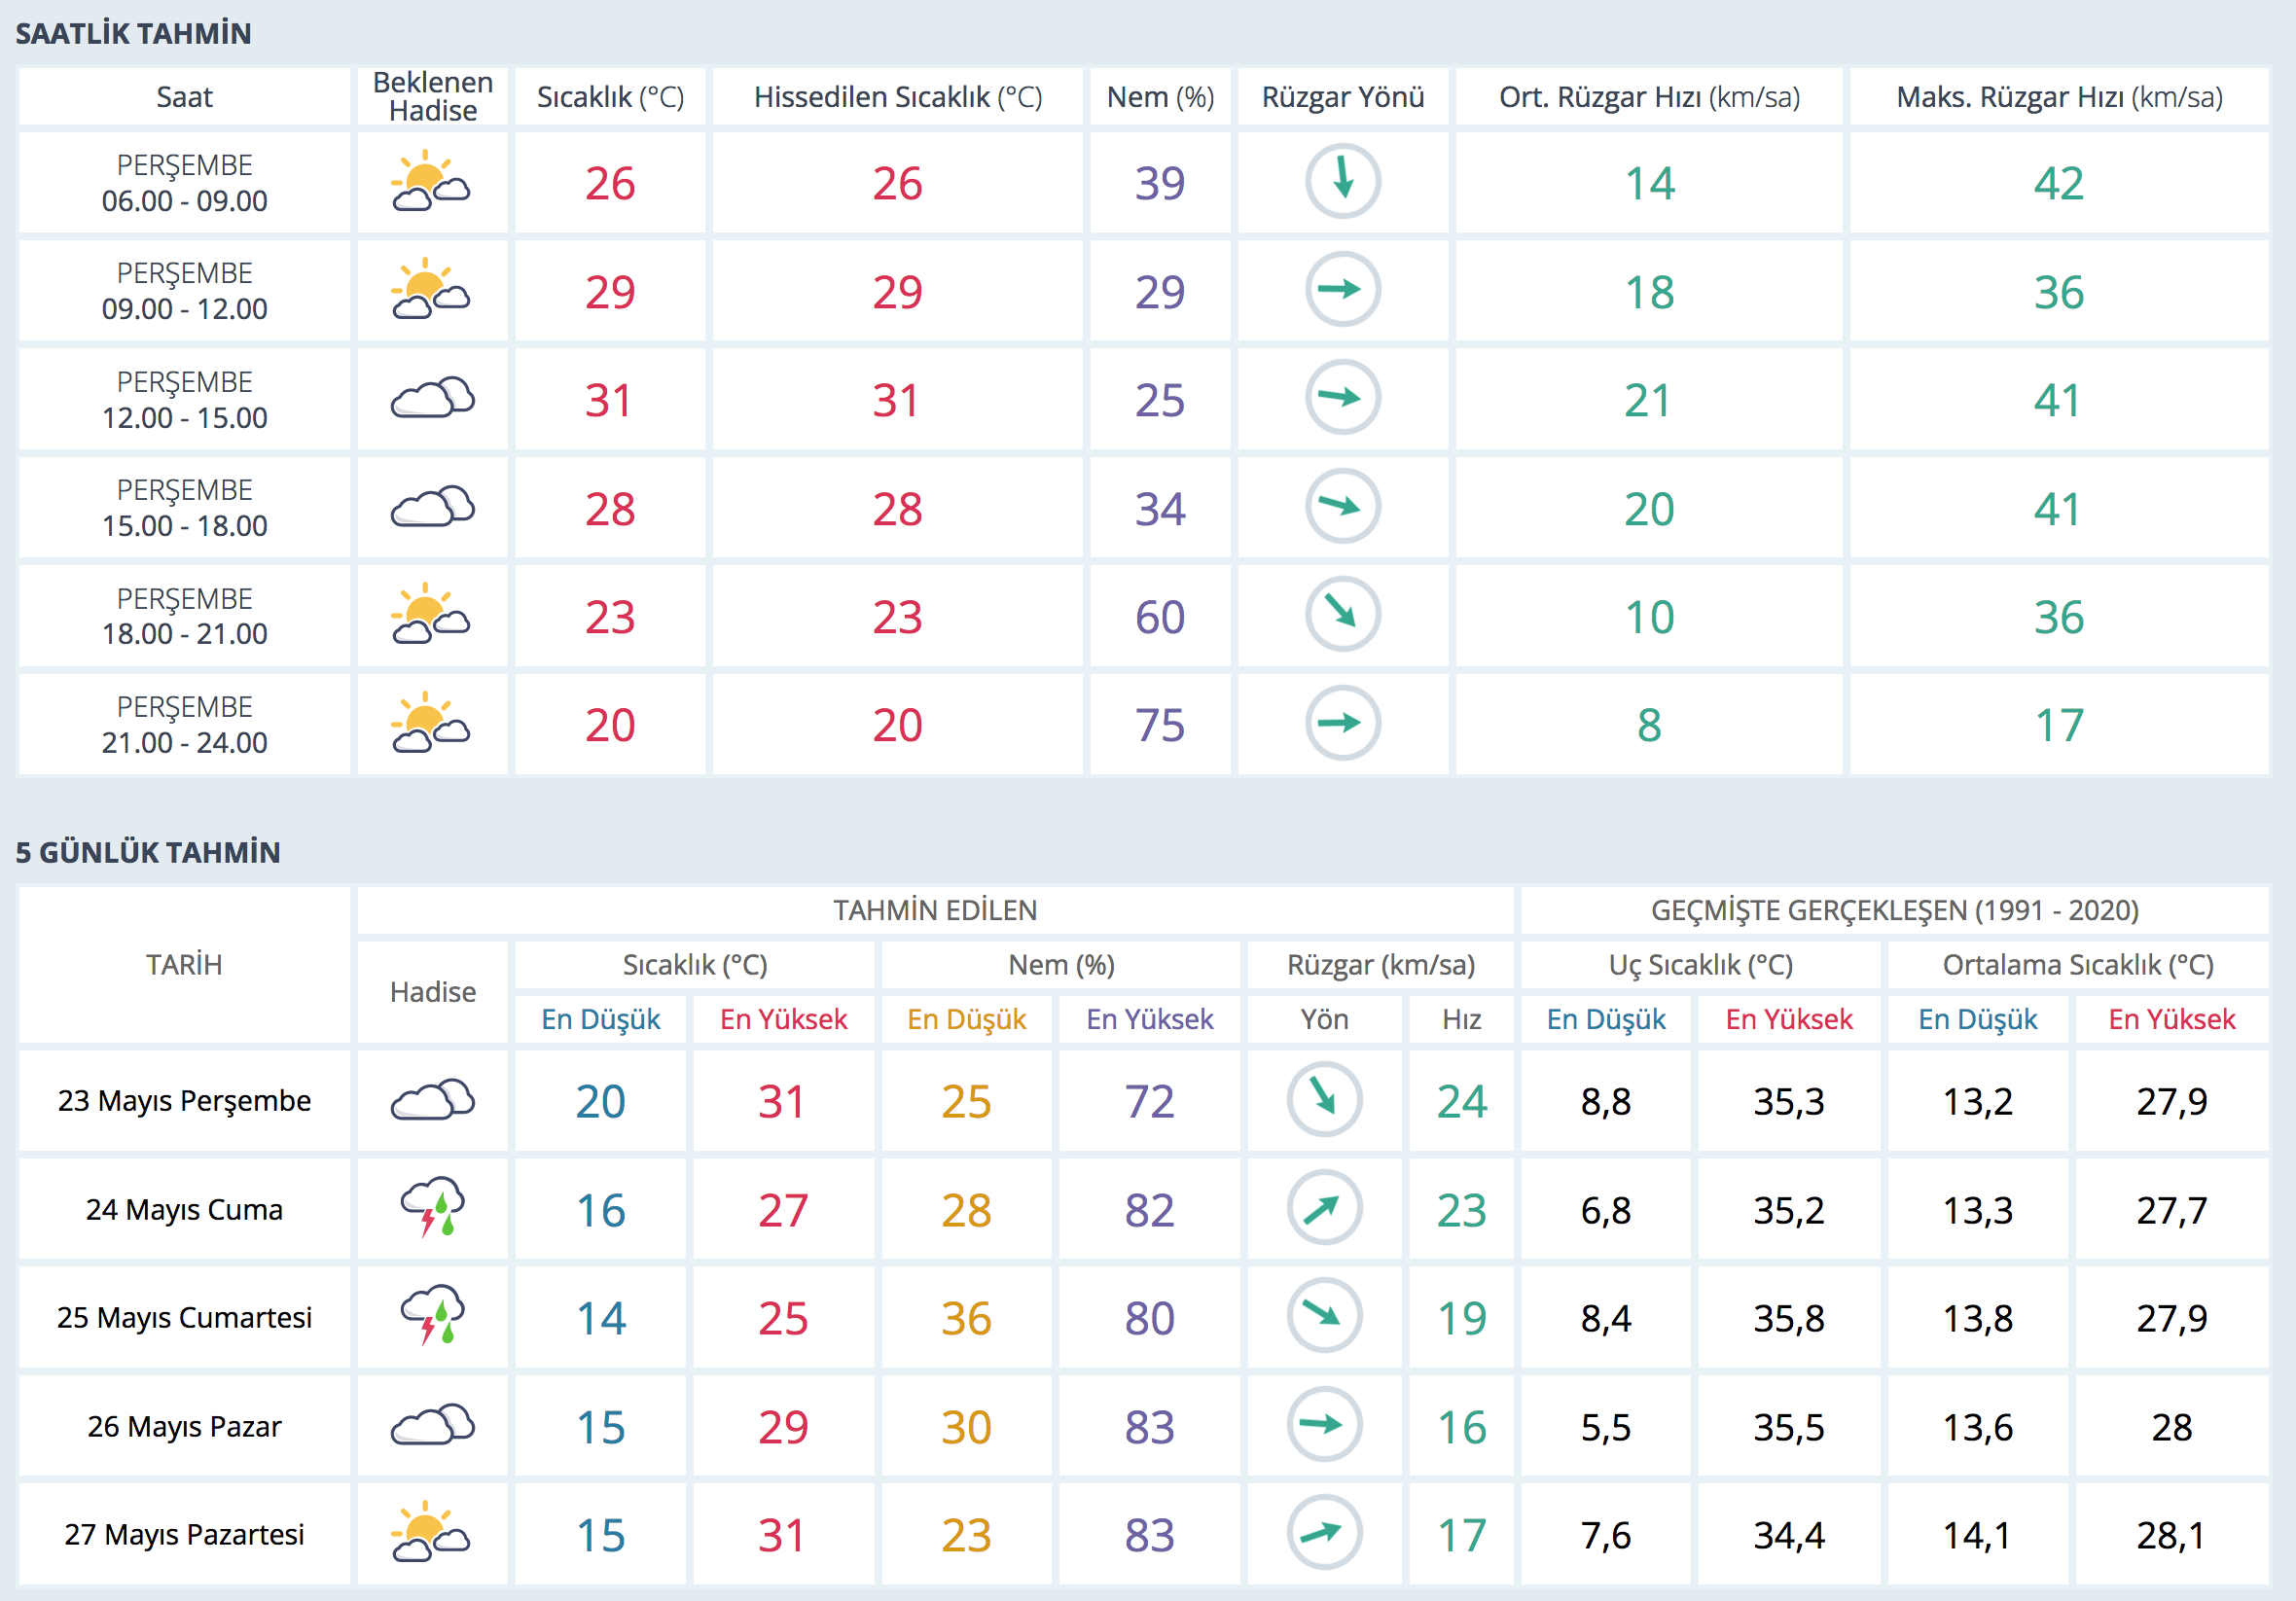Click the wind direction icon for 24 Mayıs Cuma
The height and width of the screenshot is (1601, 2296).
point(1323,1208)
